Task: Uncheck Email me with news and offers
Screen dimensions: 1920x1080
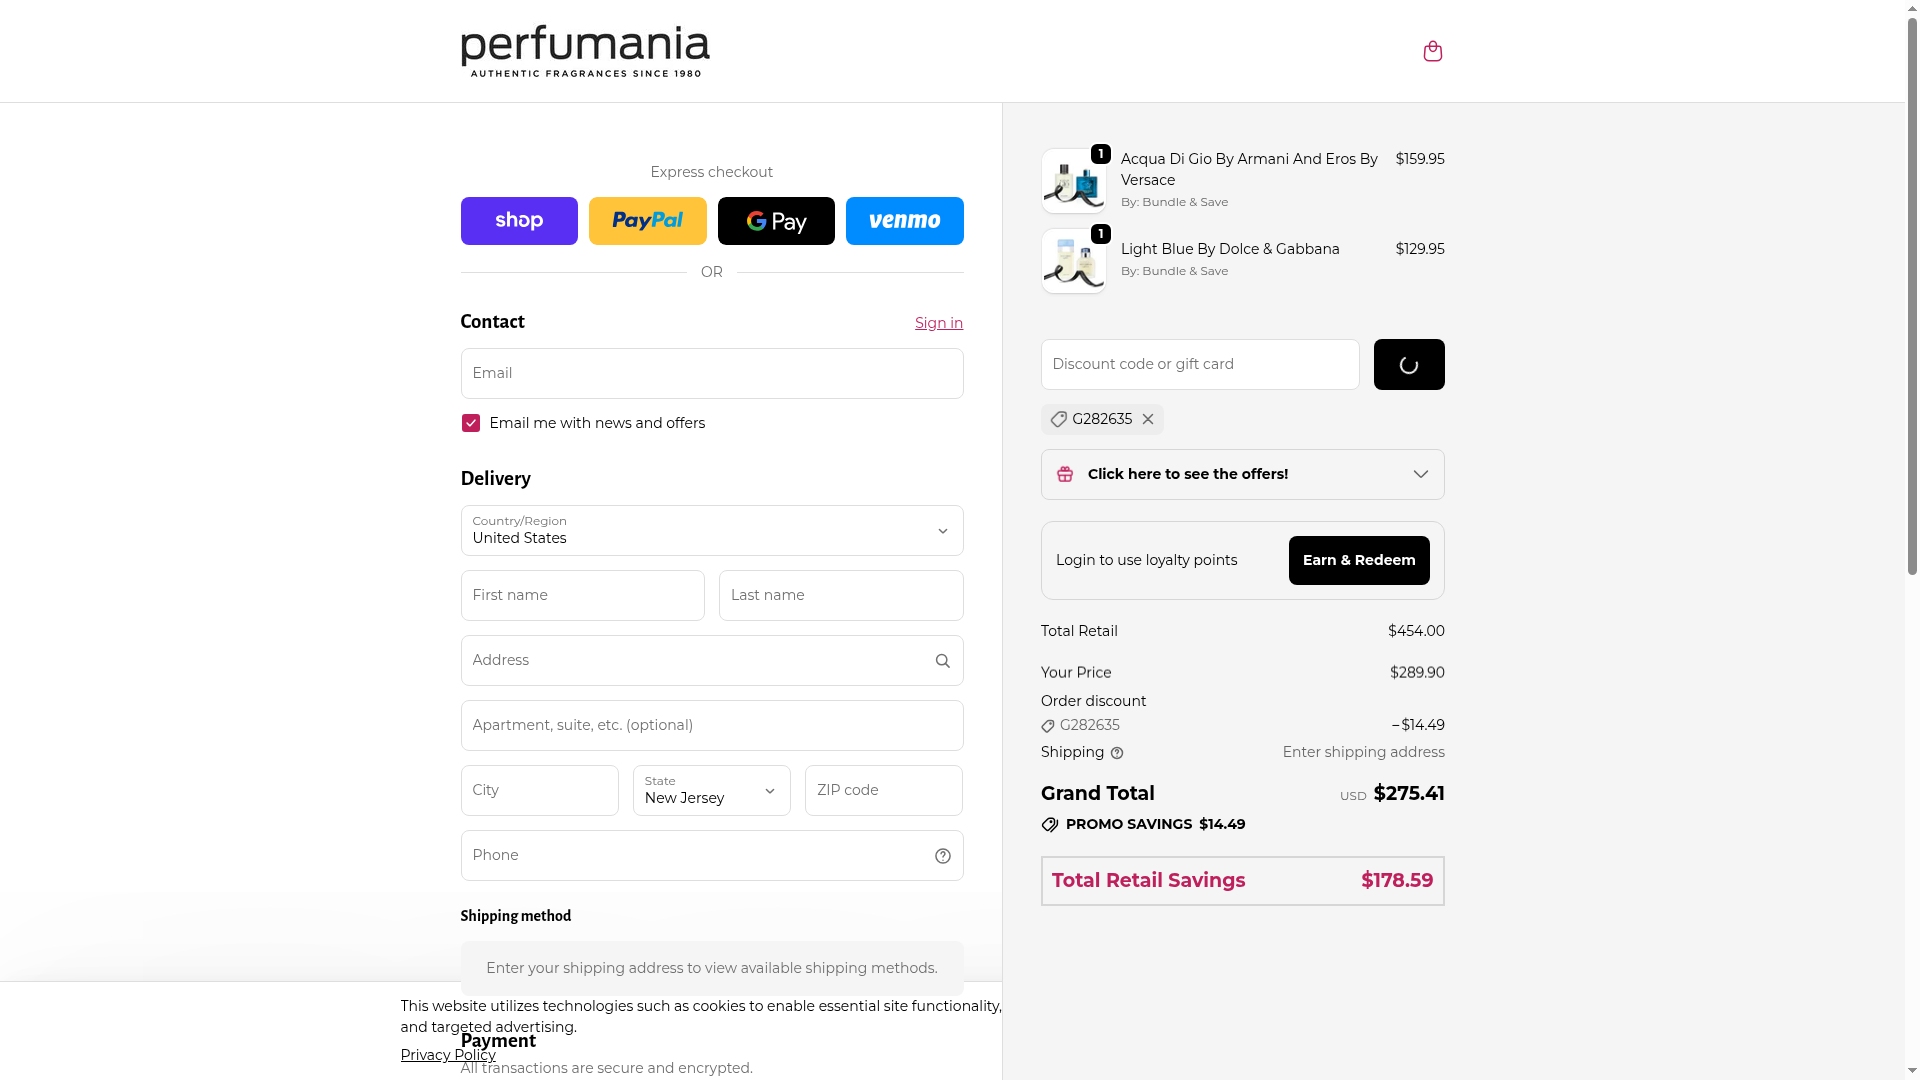Action: [471, 424]
